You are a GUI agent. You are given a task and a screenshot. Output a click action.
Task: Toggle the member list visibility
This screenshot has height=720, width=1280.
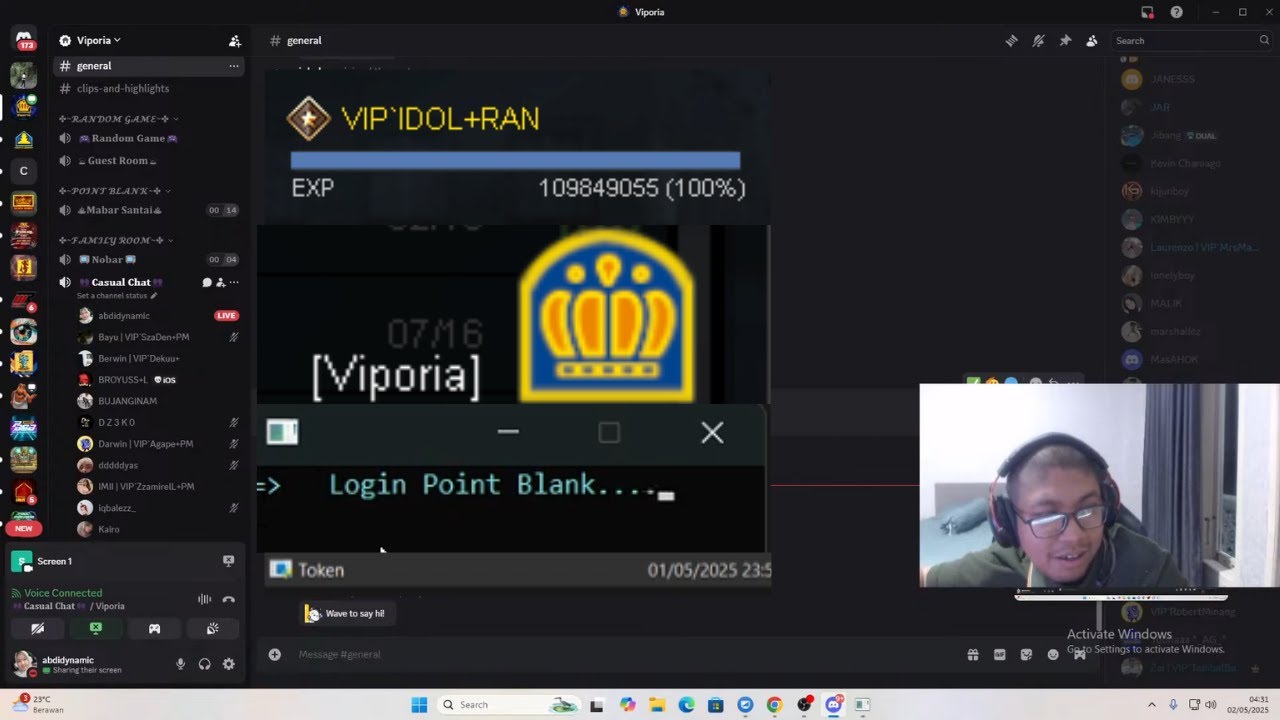tap(1091, 41)
